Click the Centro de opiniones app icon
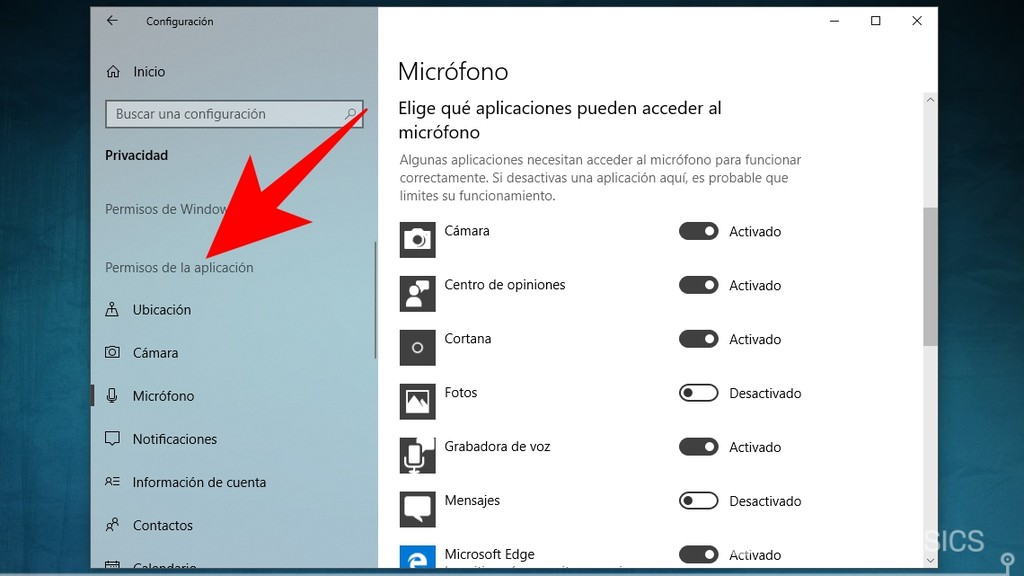This screenshot has width=1024, height=576. tap(417, 293)
